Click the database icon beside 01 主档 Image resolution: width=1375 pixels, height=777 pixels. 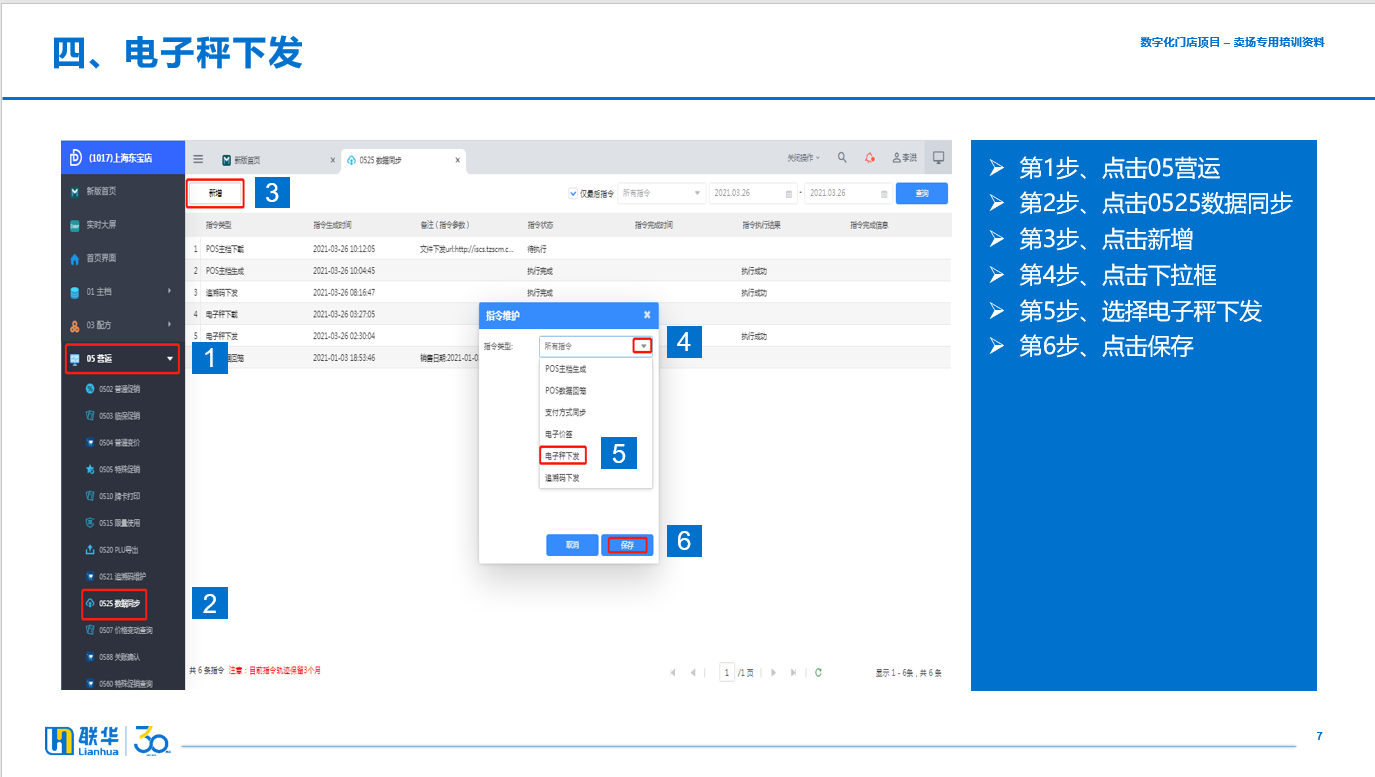[74, 292]
